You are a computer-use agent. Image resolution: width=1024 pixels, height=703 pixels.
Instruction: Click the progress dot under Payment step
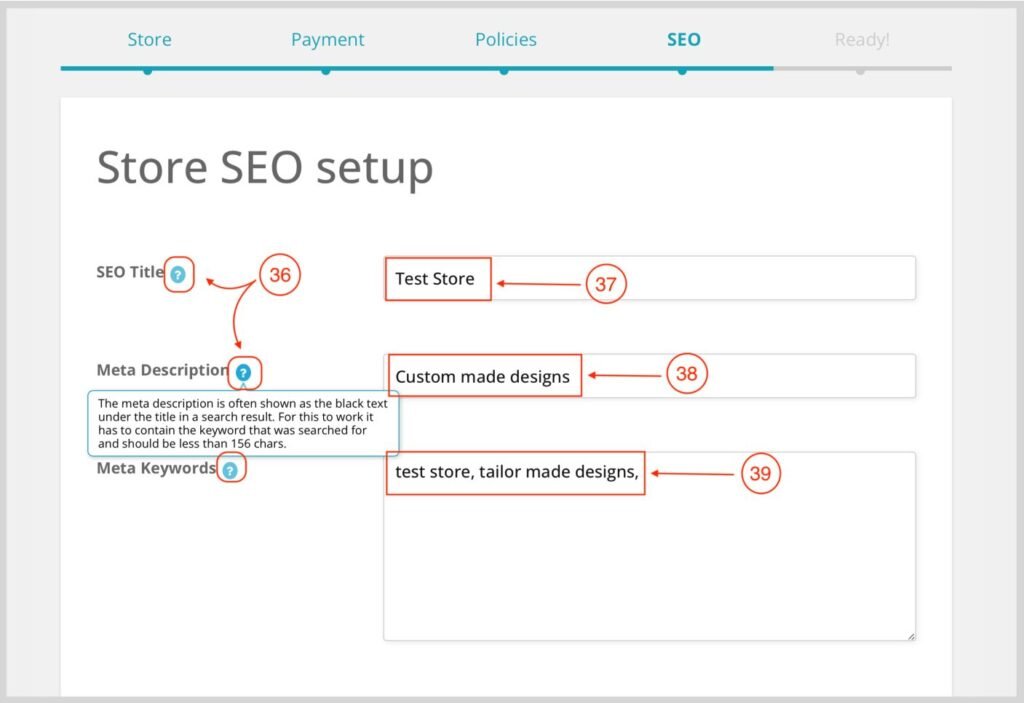point(326,71)
